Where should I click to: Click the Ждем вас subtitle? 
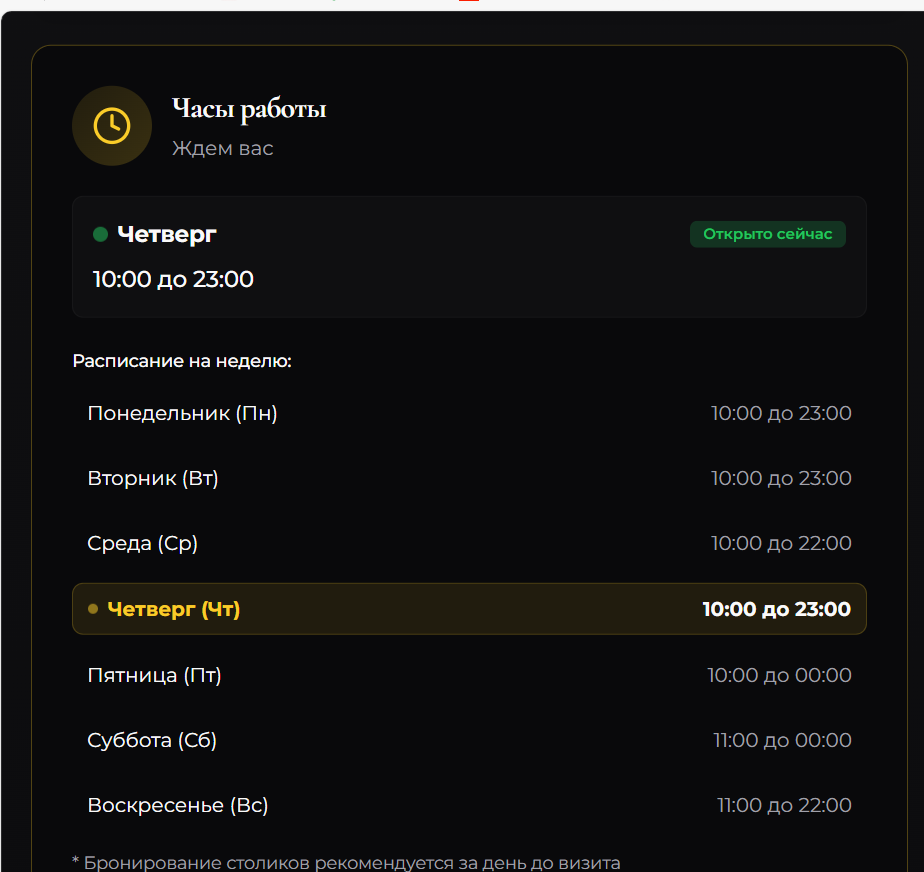(x=222, y=147)
